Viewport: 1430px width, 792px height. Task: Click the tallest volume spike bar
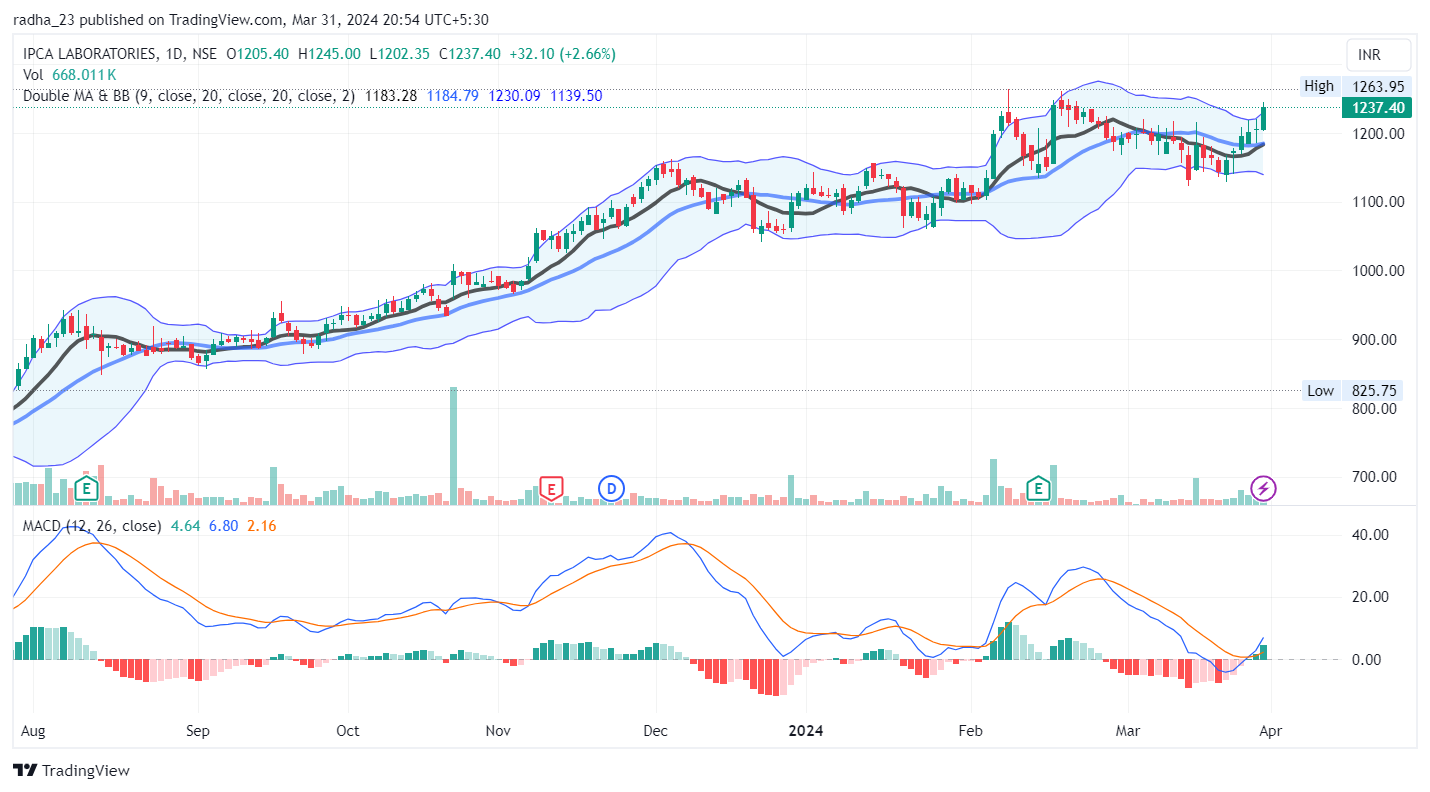click(x=453, y=445)
